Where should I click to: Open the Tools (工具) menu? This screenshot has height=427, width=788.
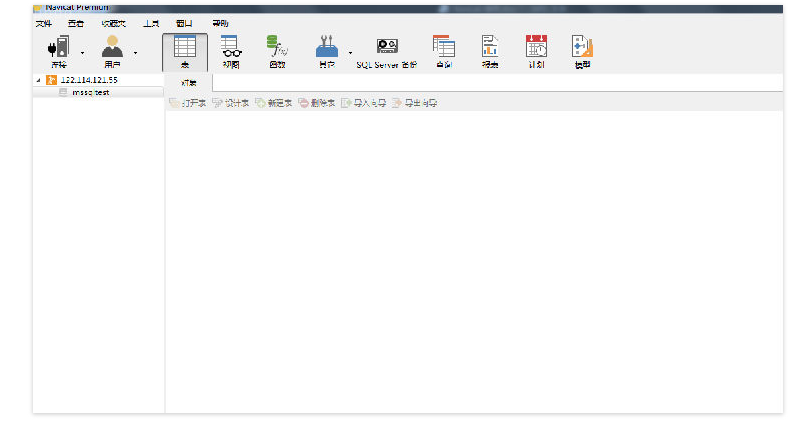(x=150, y=22)
